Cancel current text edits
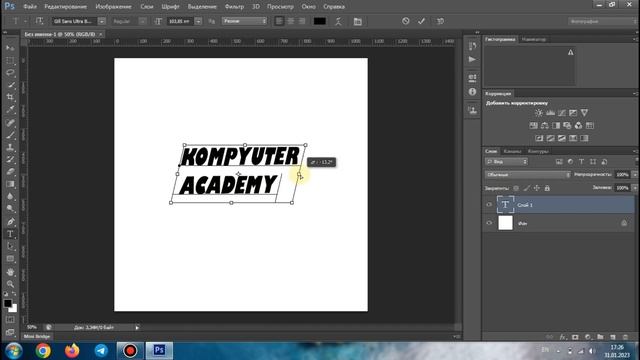Screen dimensions: 640x360 point(405,21)
